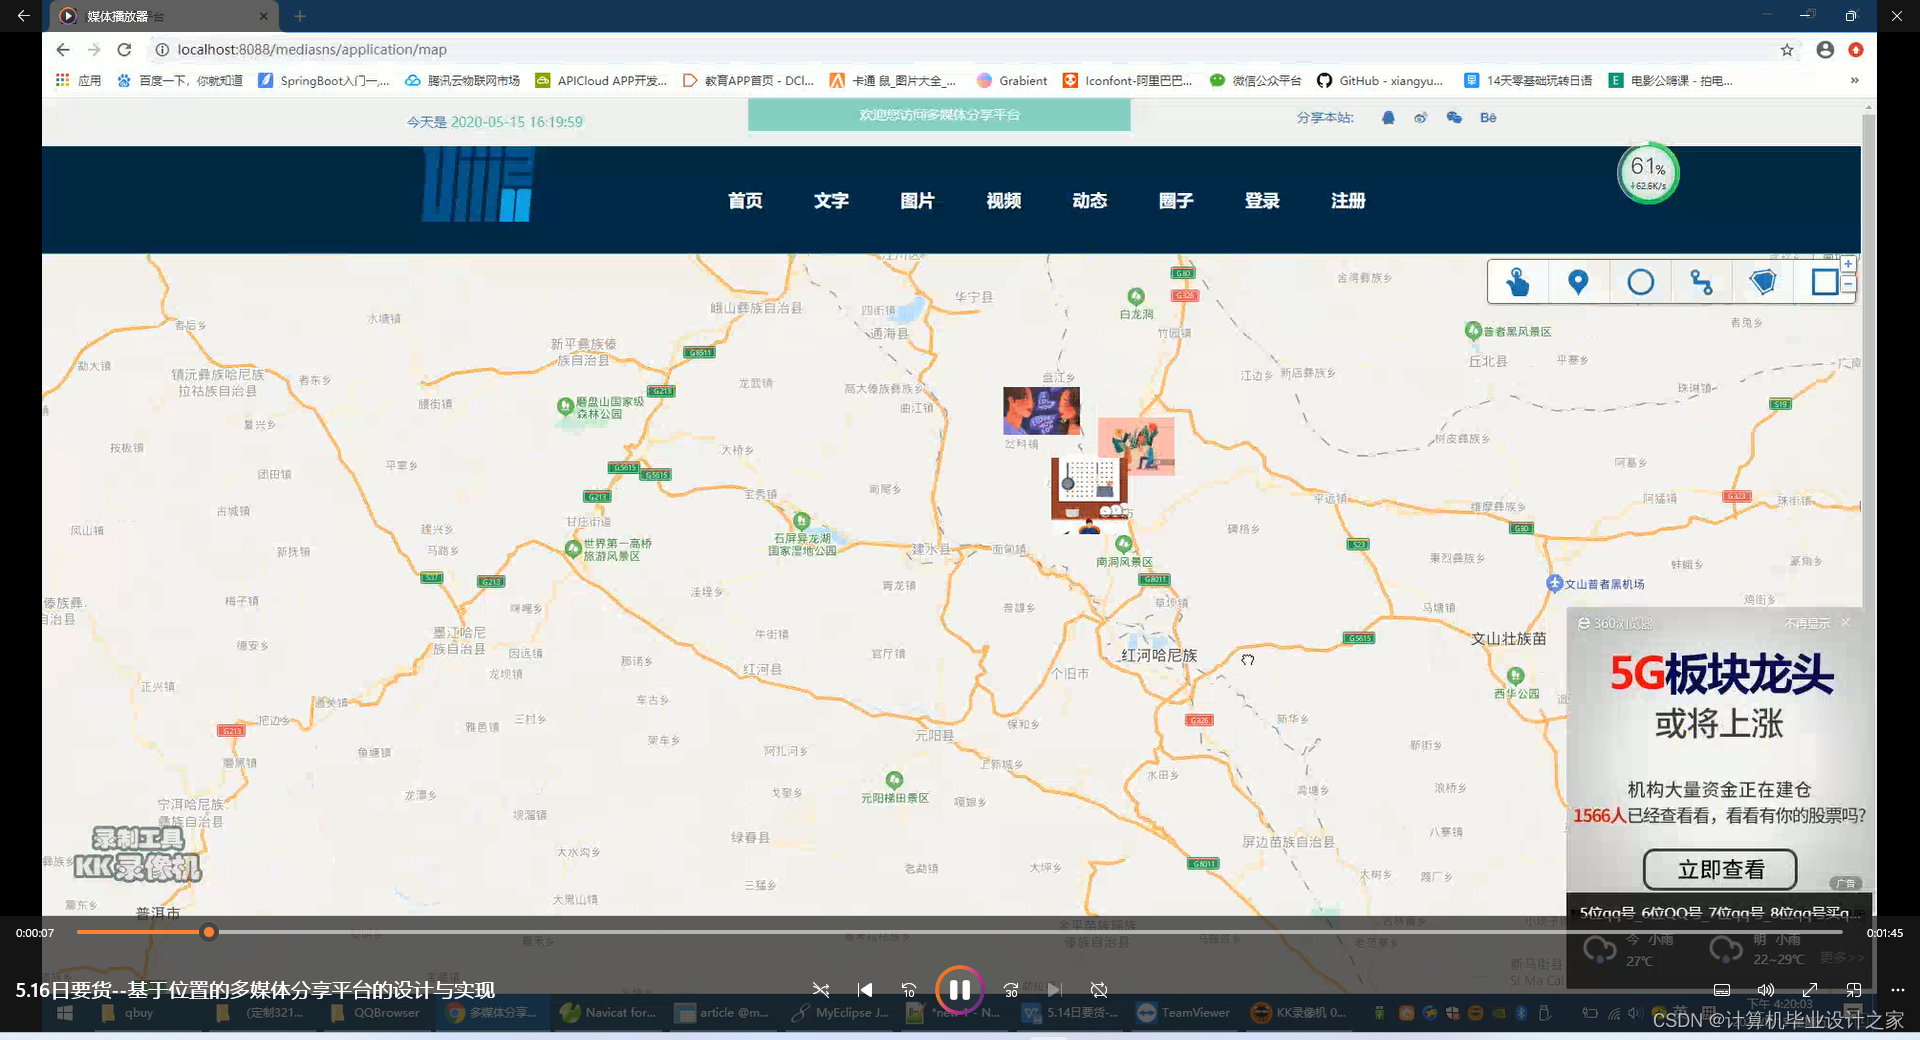1920x1040 pixels.
Task: Open the volume control in media player
Action: (x=1766, y=989)
